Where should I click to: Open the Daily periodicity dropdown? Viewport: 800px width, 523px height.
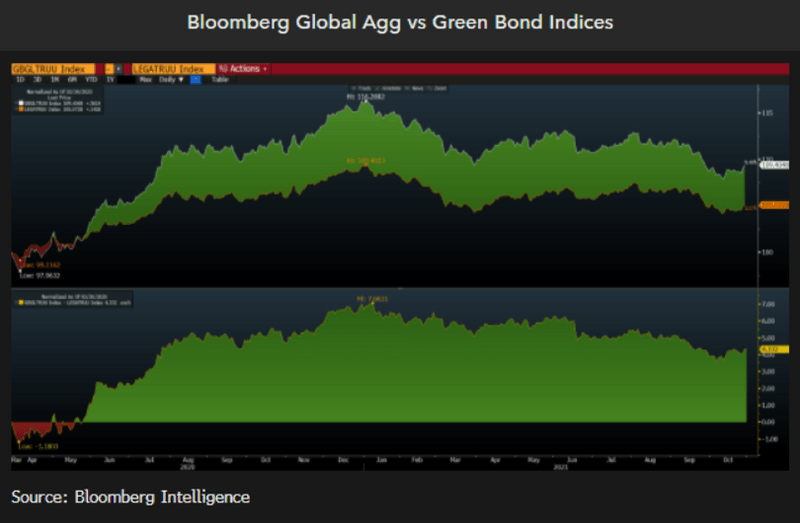click(x=171, y=80)
